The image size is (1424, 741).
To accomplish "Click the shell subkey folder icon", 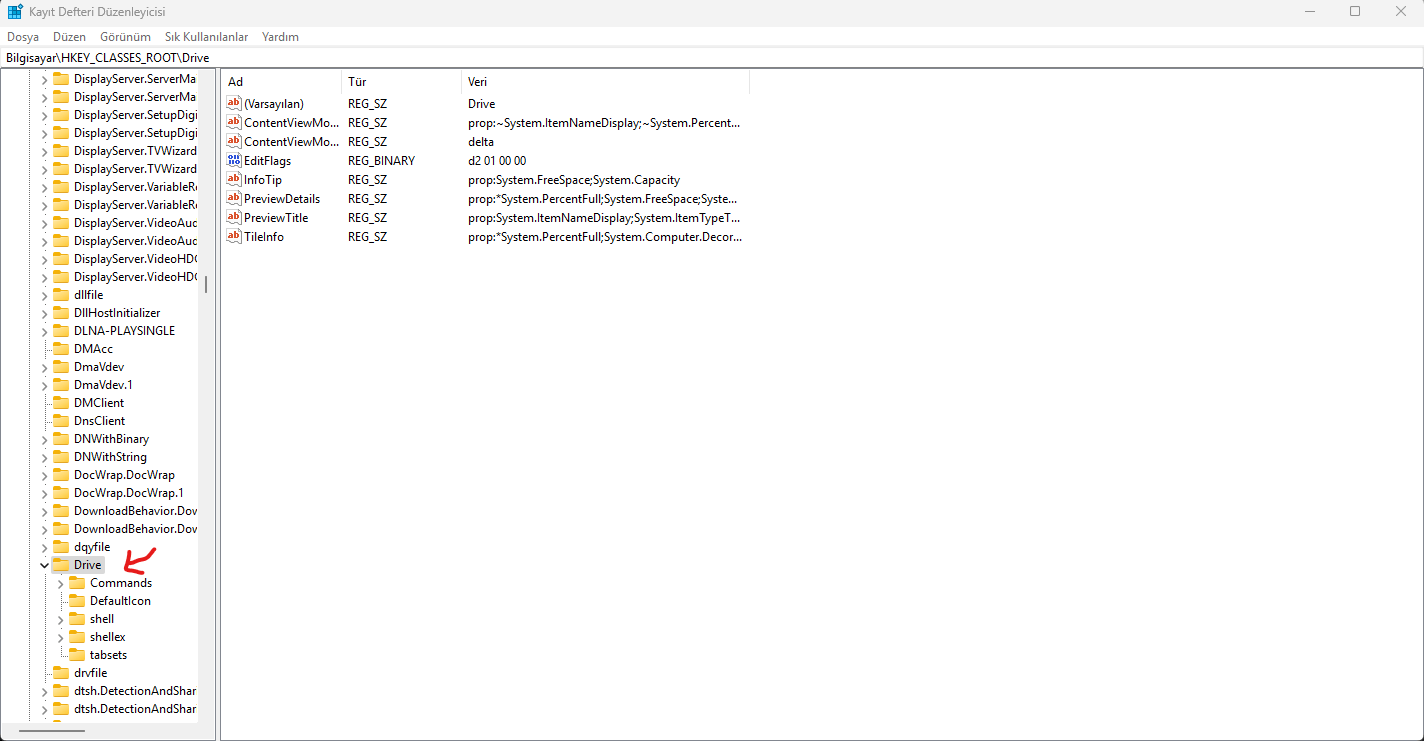I will 77,619.
